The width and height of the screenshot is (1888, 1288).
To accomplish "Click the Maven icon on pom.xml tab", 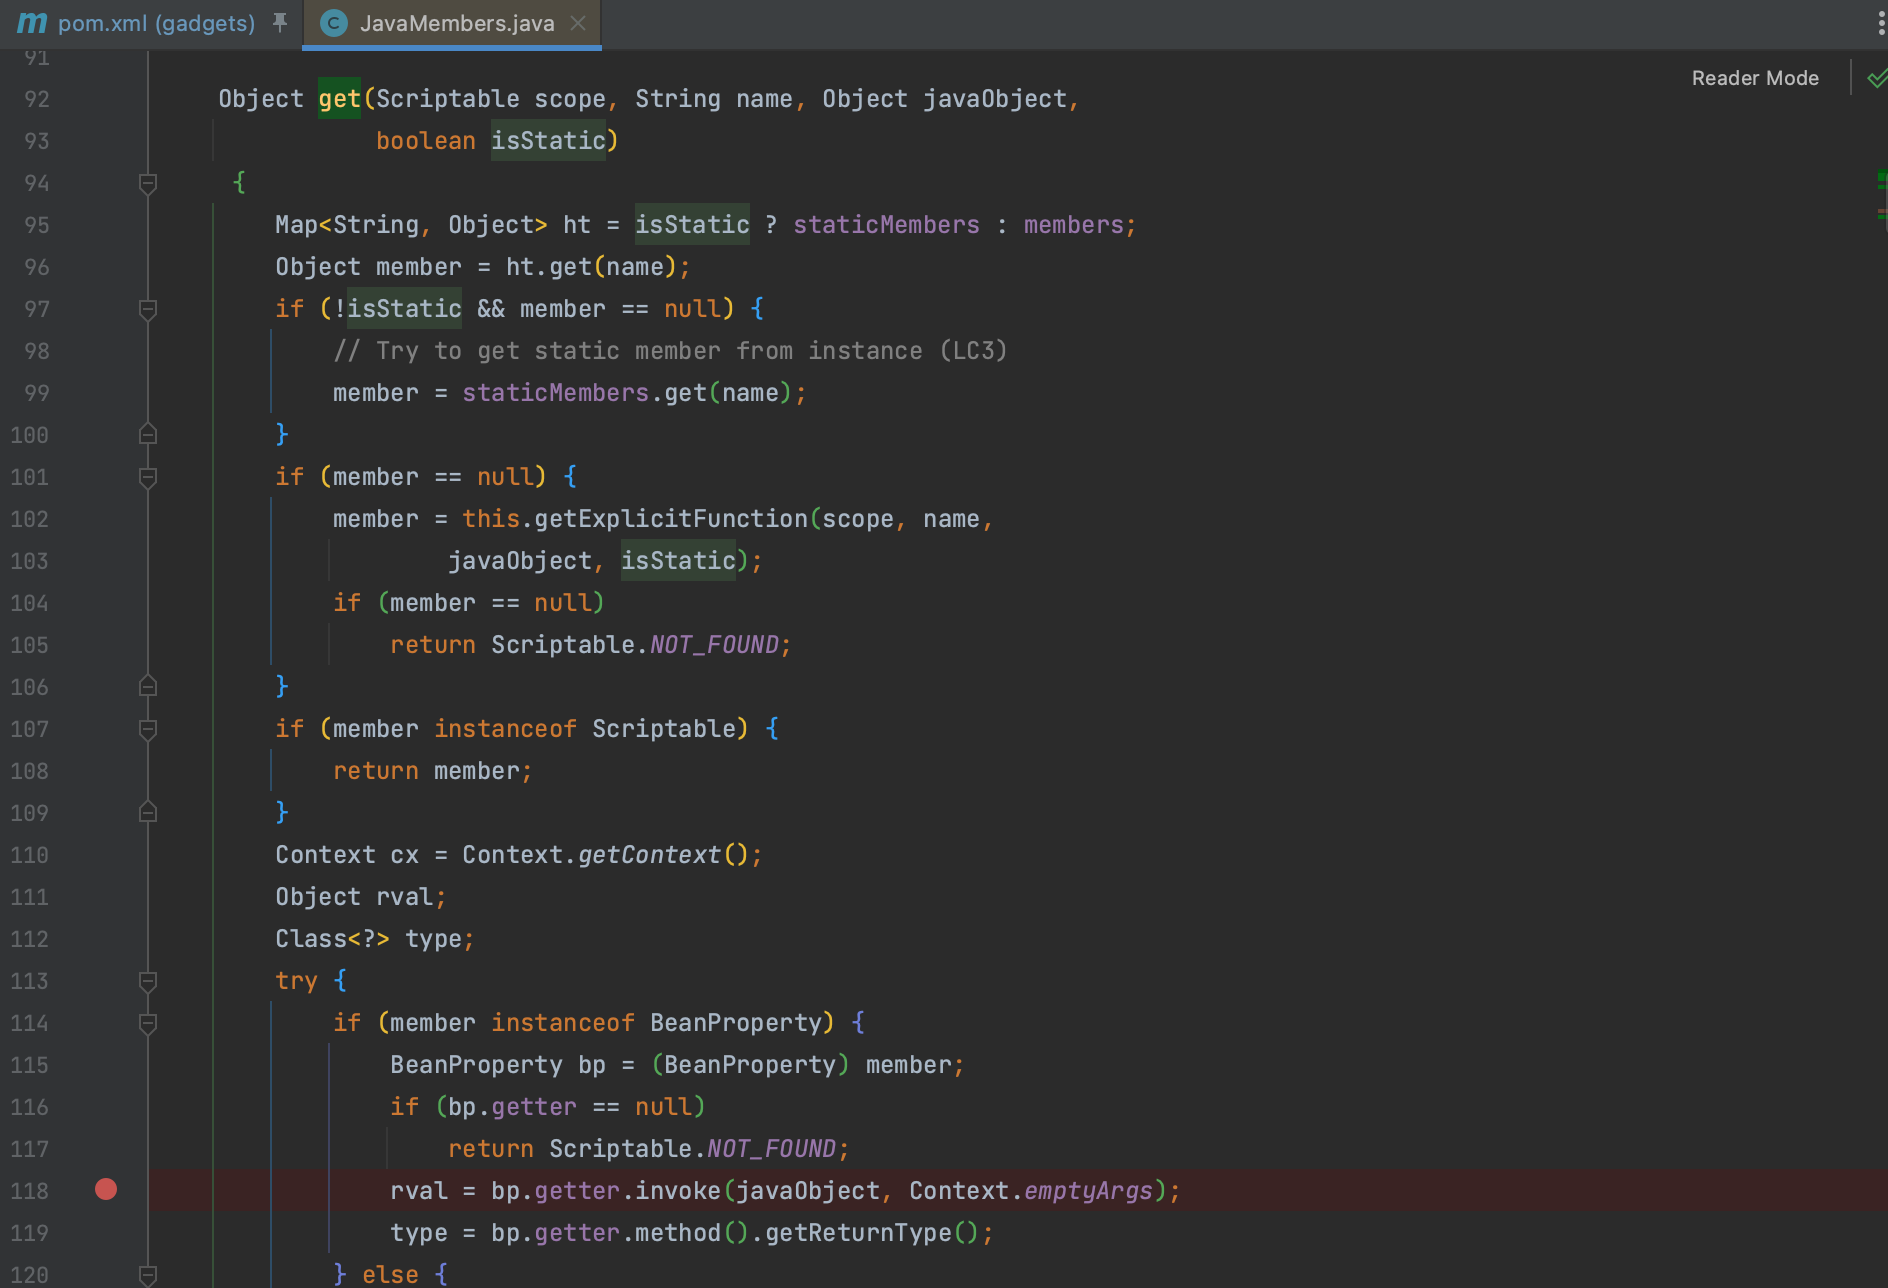I will [x=32, y=23].
